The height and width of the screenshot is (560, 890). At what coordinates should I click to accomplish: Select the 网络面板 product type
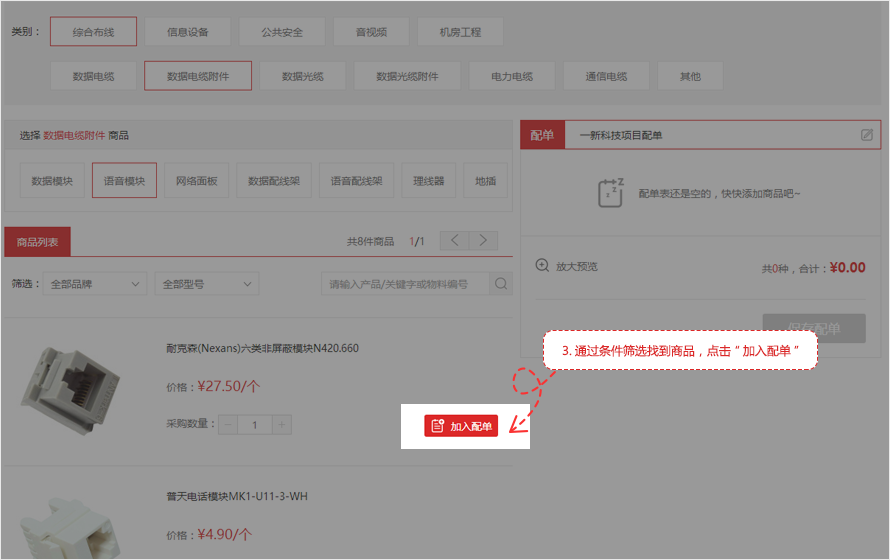[x=196, y=181]
